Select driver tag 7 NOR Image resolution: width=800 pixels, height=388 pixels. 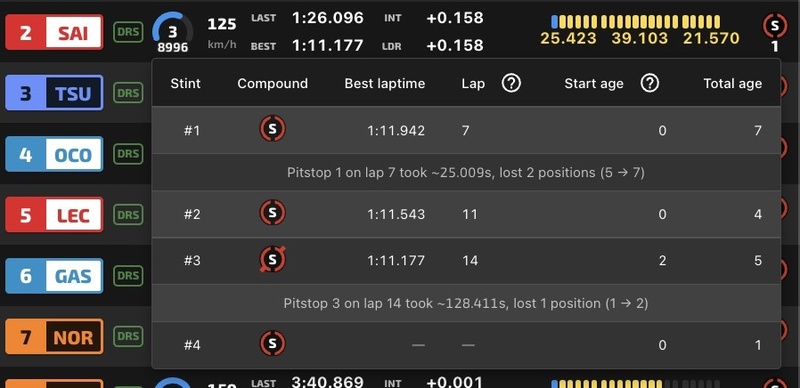point(54,336)
